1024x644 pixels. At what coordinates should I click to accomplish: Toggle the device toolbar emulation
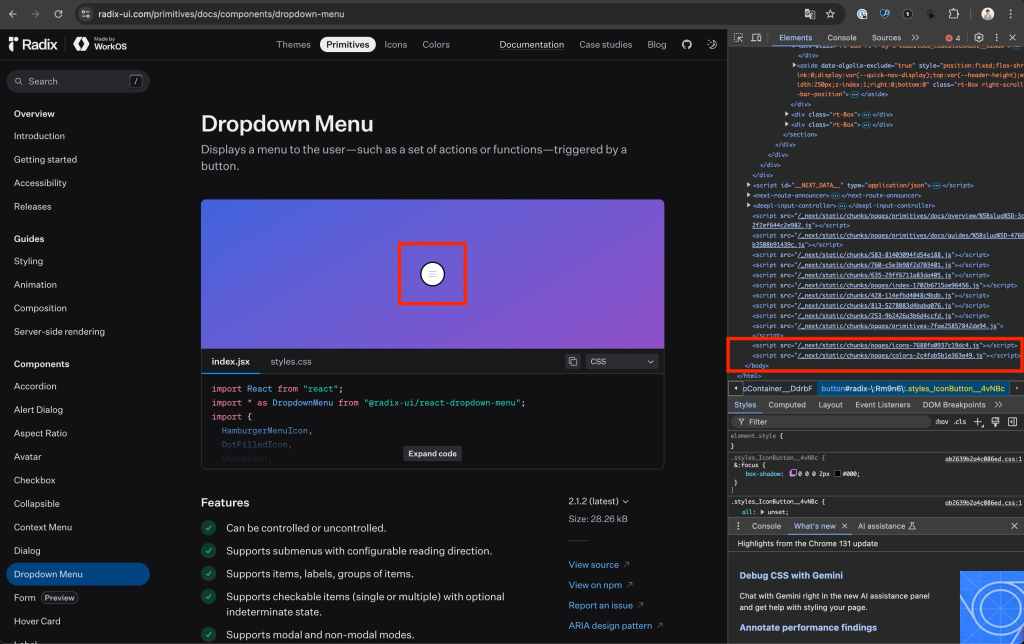pyautogui.click(x=756, y=38)
